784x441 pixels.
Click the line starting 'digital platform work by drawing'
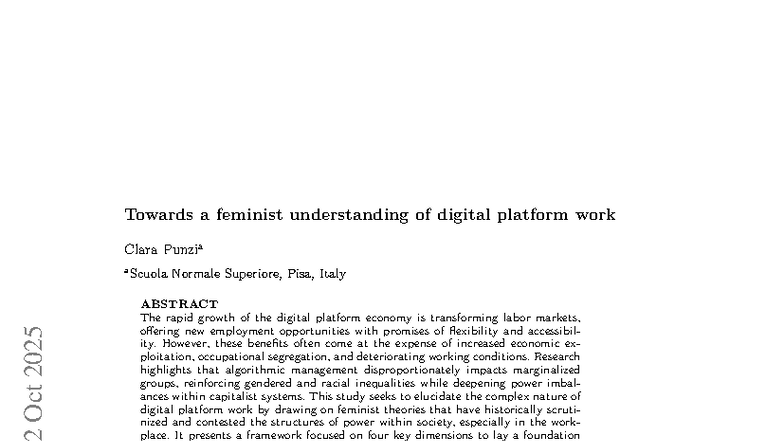click(x=360, y=410)
